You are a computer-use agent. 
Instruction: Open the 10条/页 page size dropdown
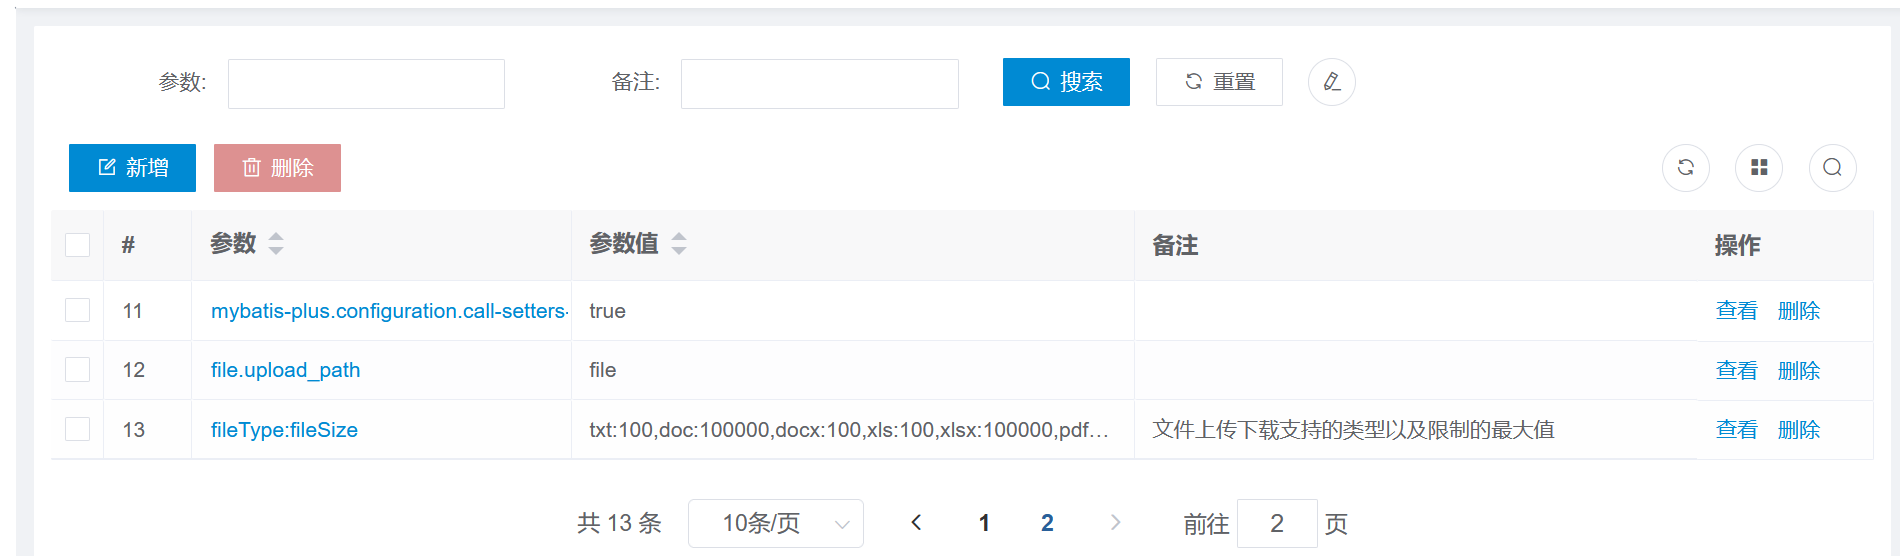[x=776, y=523]
